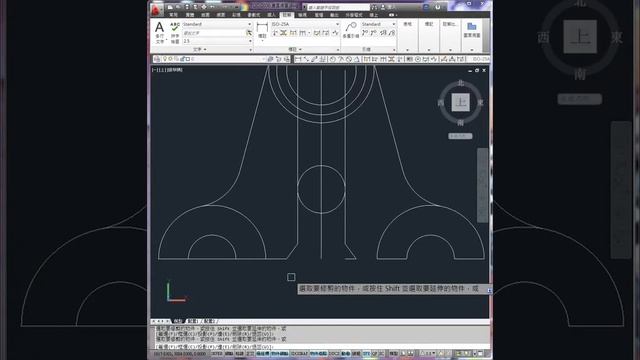
Task: Click the Layer Previous toolbar icon
Action: point(278,59)
